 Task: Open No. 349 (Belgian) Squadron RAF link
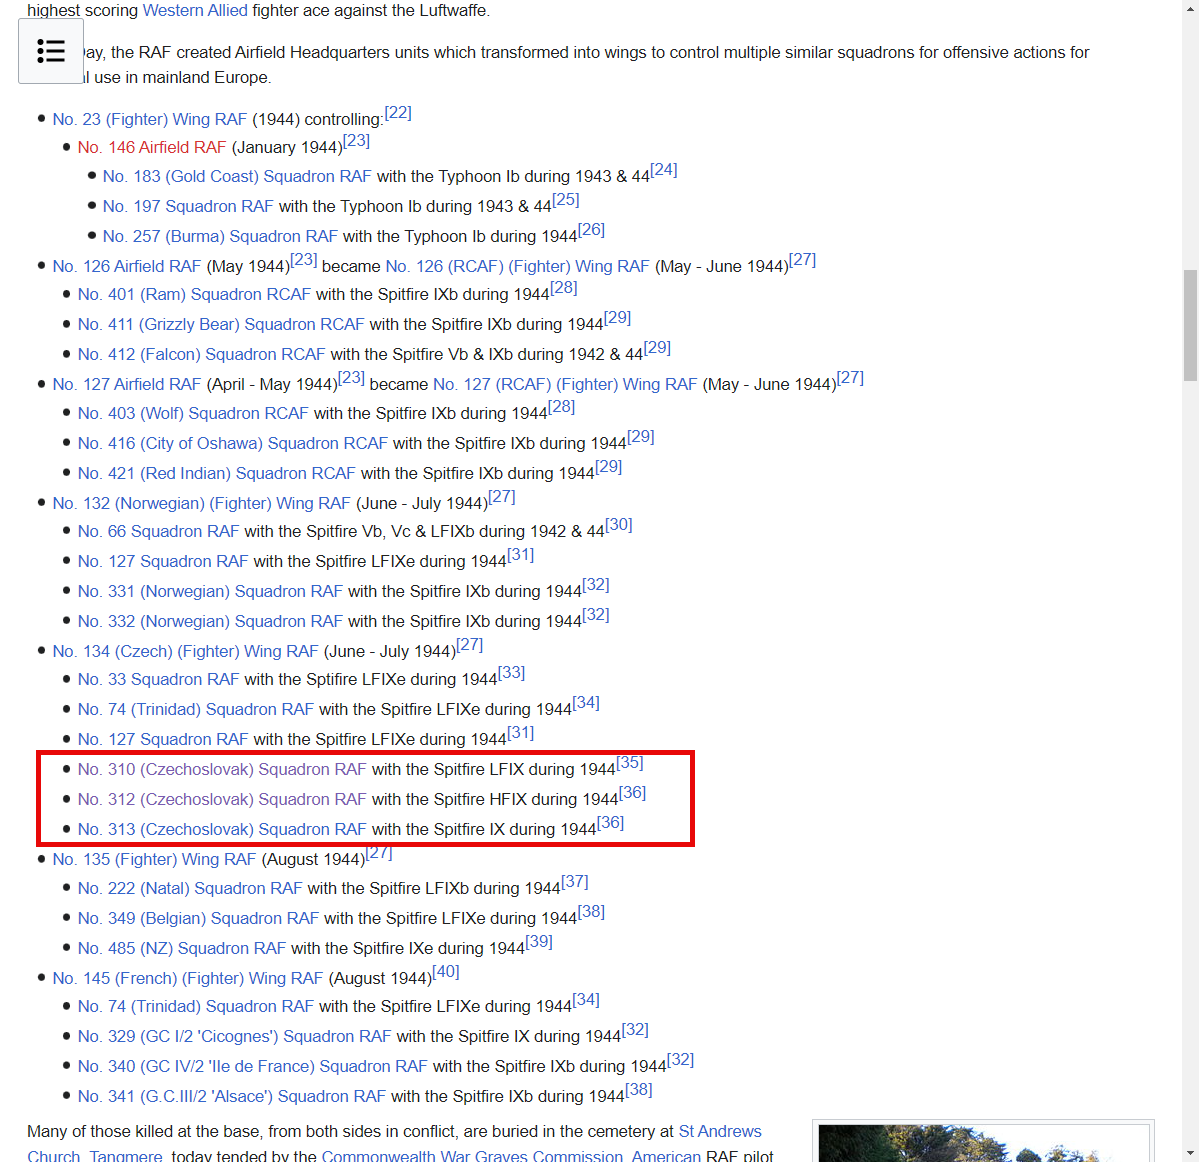coord(198,919)
